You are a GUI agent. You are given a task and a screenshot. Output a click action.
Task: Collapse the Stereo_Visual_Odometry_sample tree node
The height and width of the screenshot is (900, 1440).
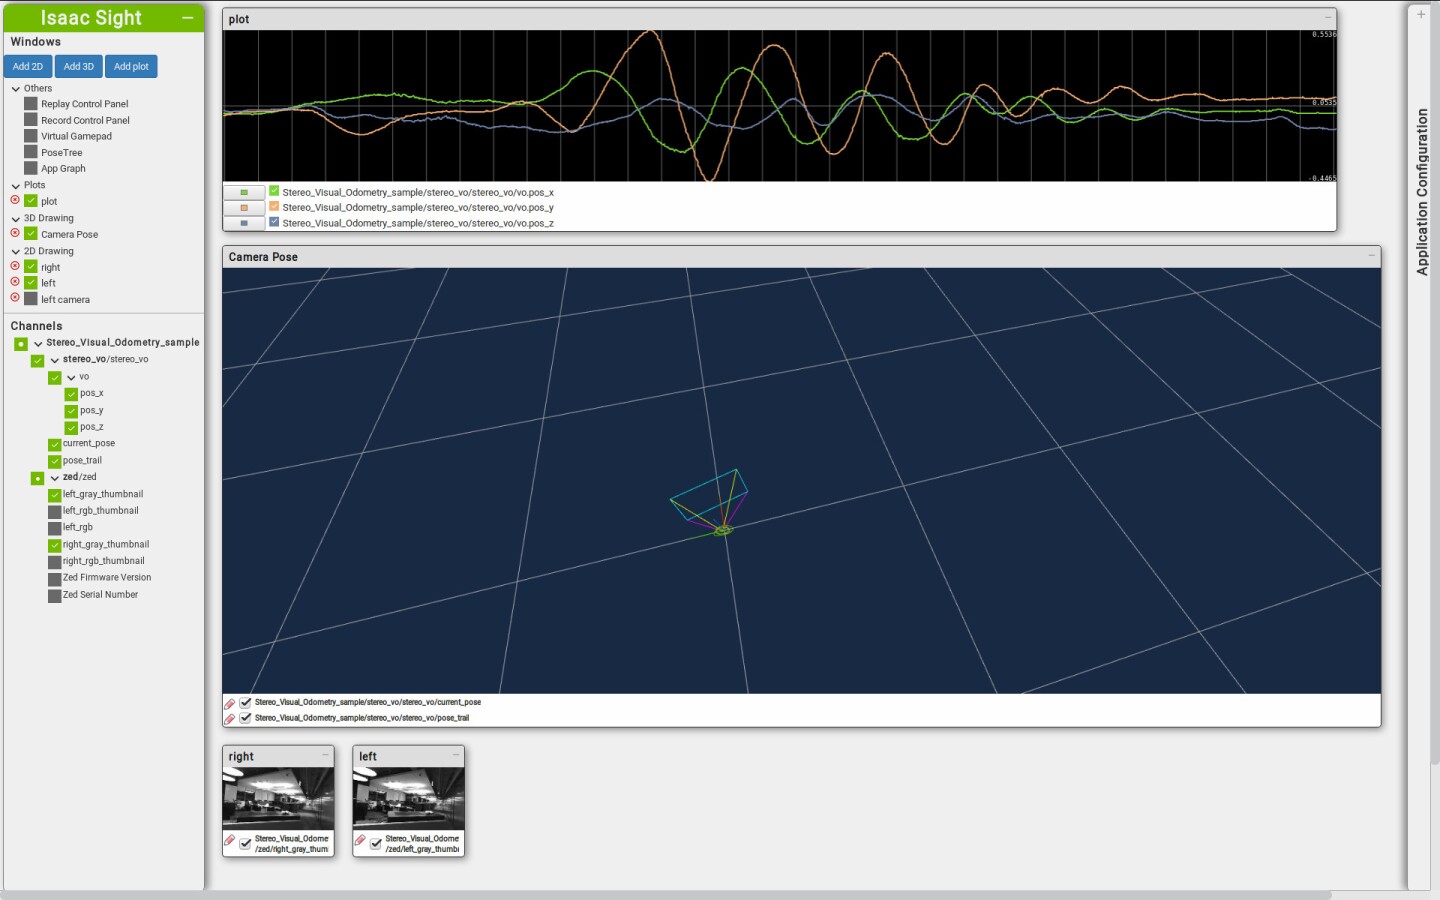(38, 343)
